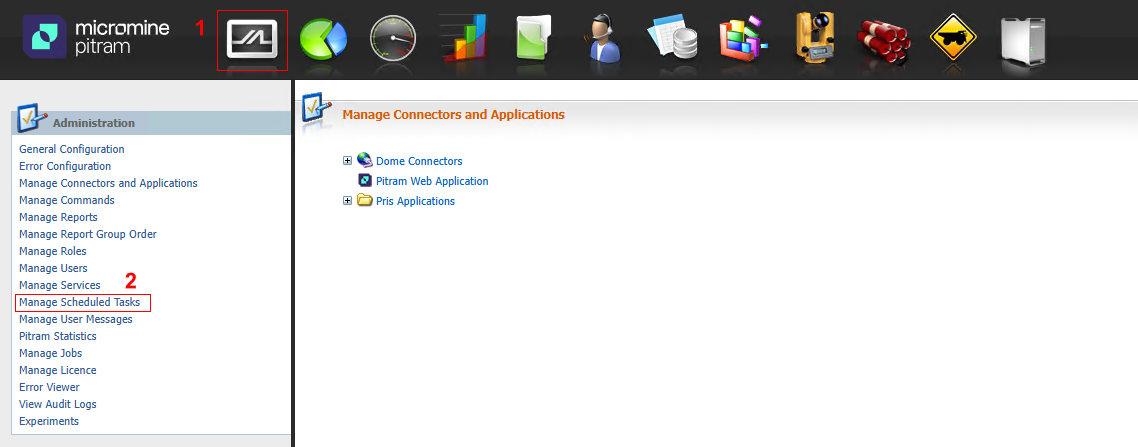Go to General Configuration

71,149
